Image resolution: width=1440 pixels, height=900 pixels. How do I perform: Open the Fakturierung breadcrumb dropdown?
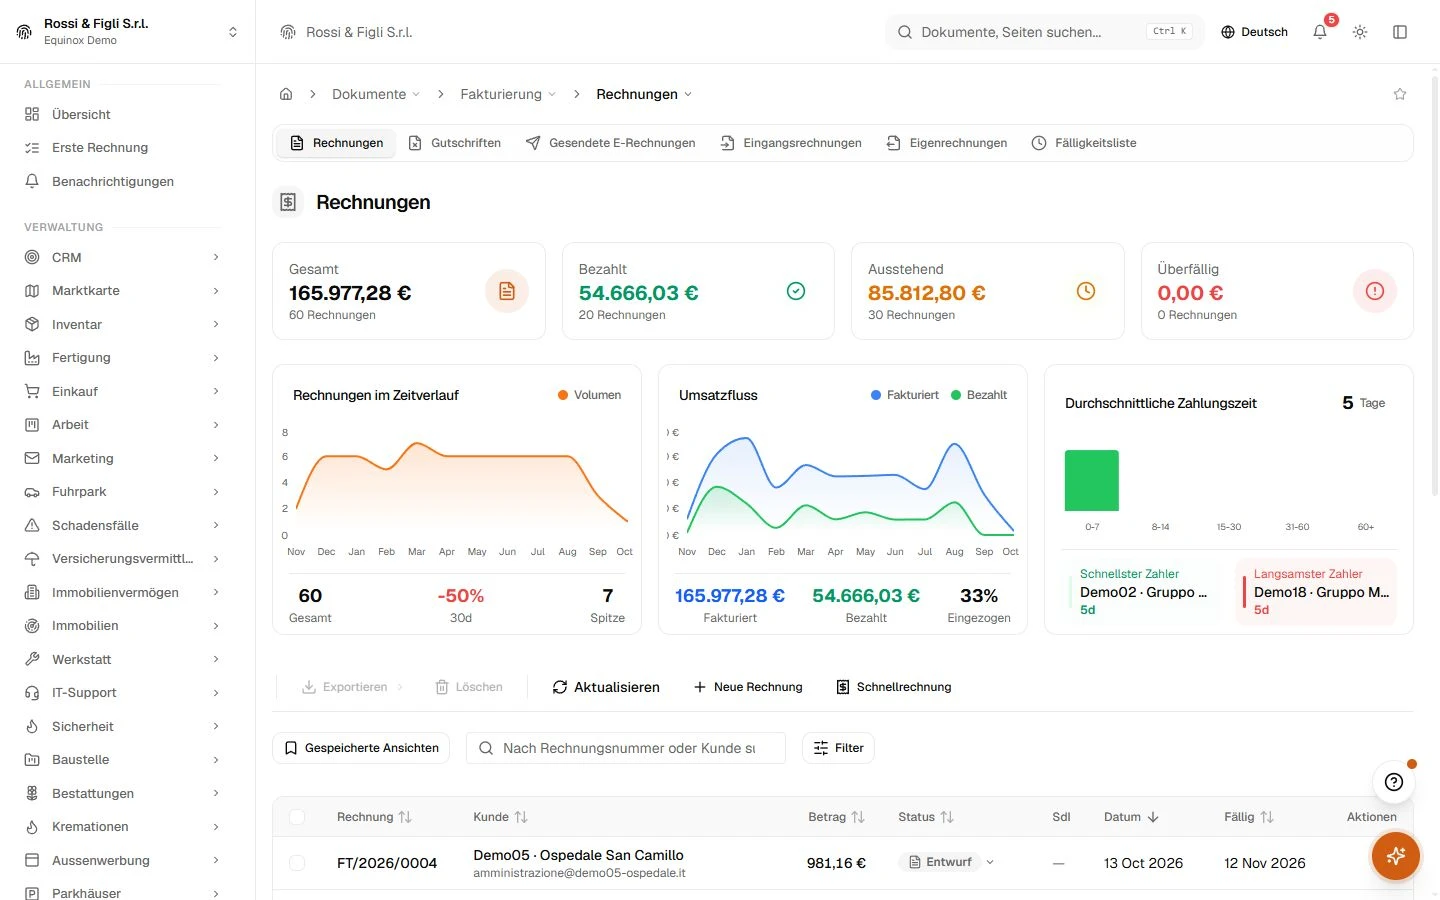(508, 94)
